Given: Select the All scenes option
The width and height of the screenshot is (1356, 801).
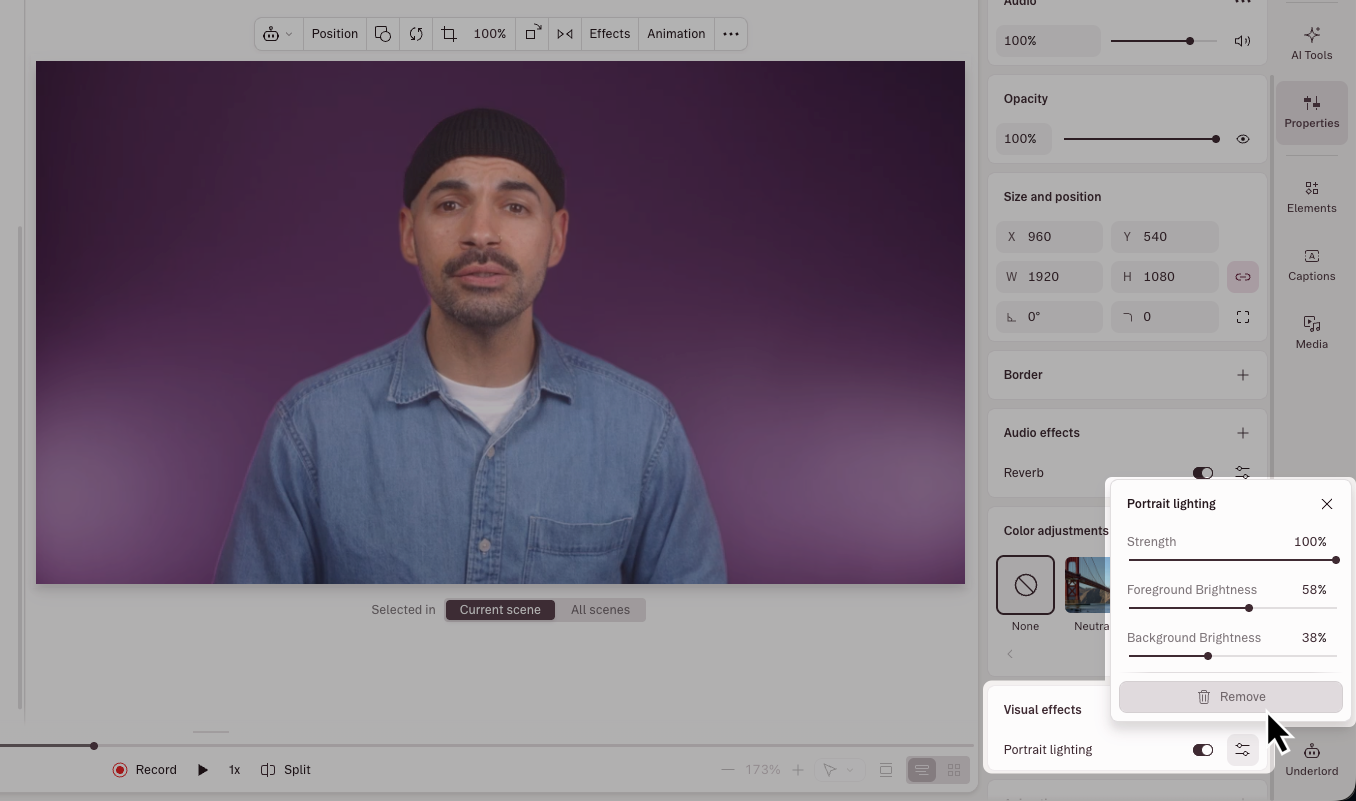Looking at the screenshot, I should [600, 610].
